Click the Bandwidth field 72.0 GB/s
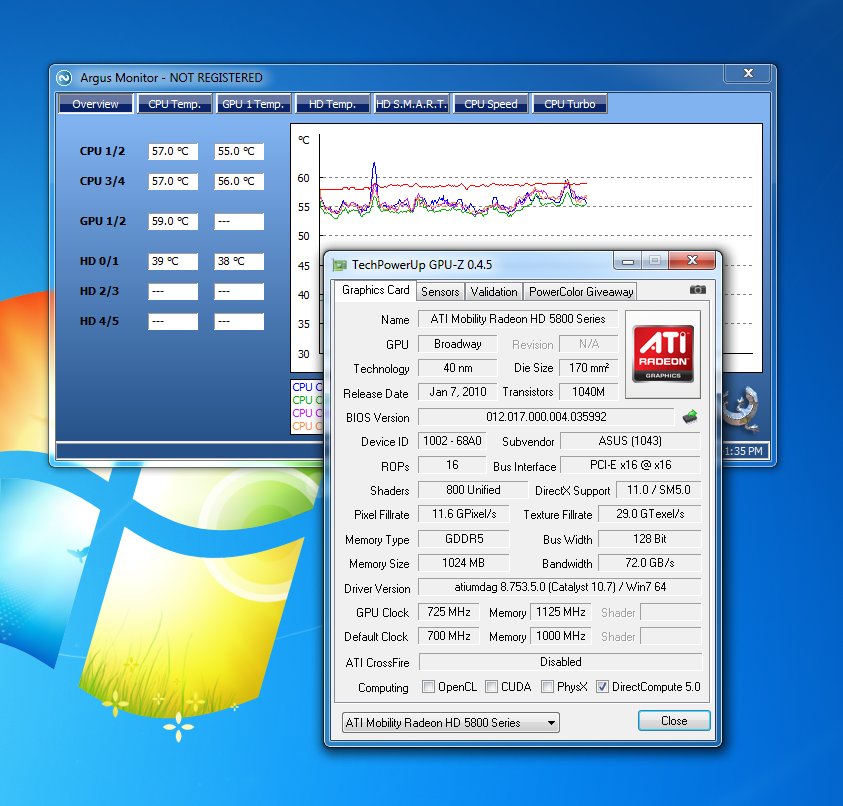The width and height of the screenshot is (843, 806). click(649, 563)
